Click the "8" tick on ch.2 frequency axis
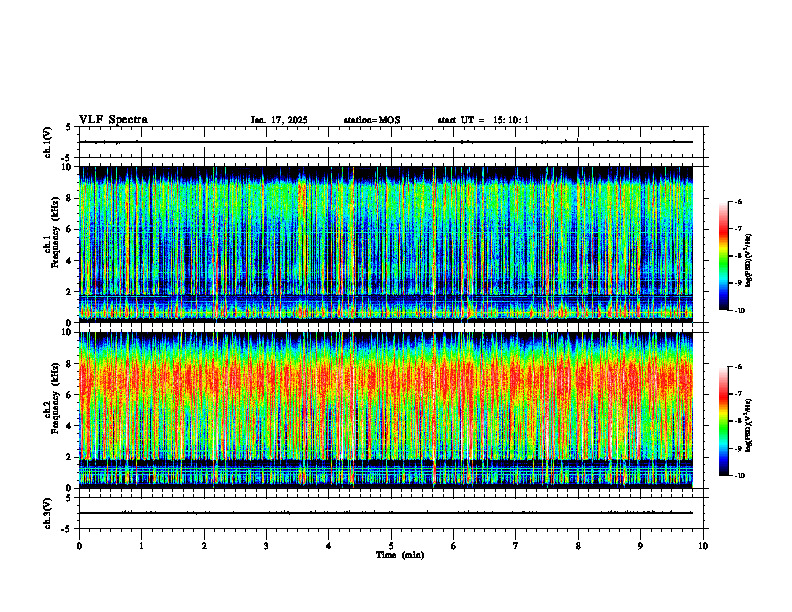The width and height of the screenshot is (792, 612). click(69, 364)
